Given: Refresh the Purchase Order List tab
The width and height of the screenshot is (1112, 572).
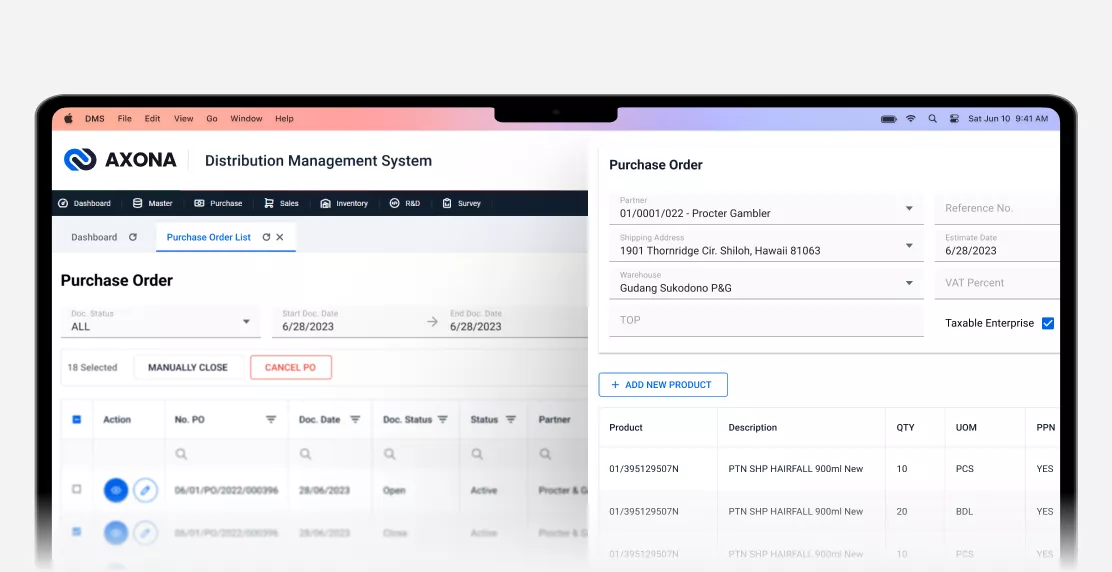Looking at the screenshot, I should coord(266,237).
